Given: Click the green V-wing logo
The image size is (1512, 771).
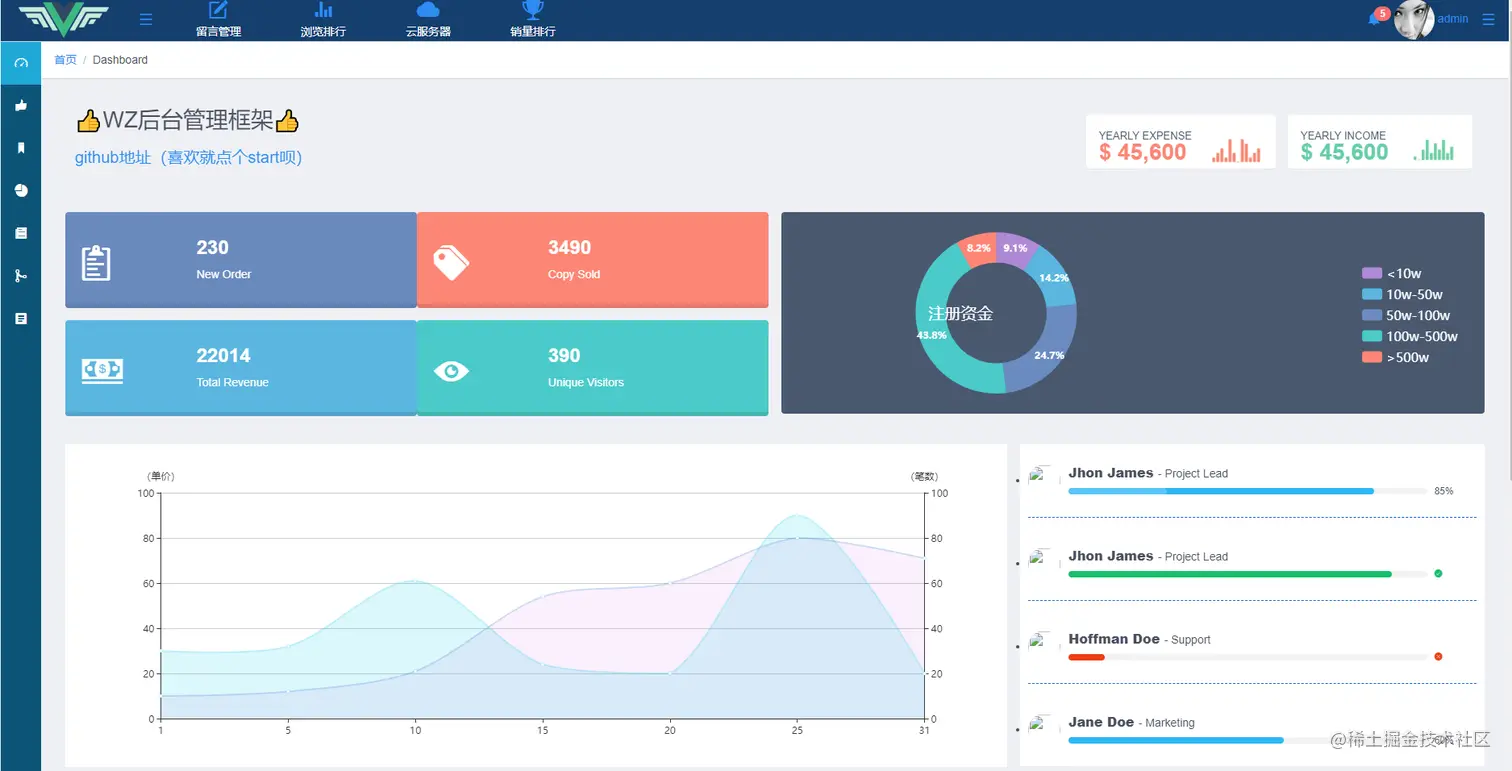Looking at the screenshot, I should coord(63,19).
